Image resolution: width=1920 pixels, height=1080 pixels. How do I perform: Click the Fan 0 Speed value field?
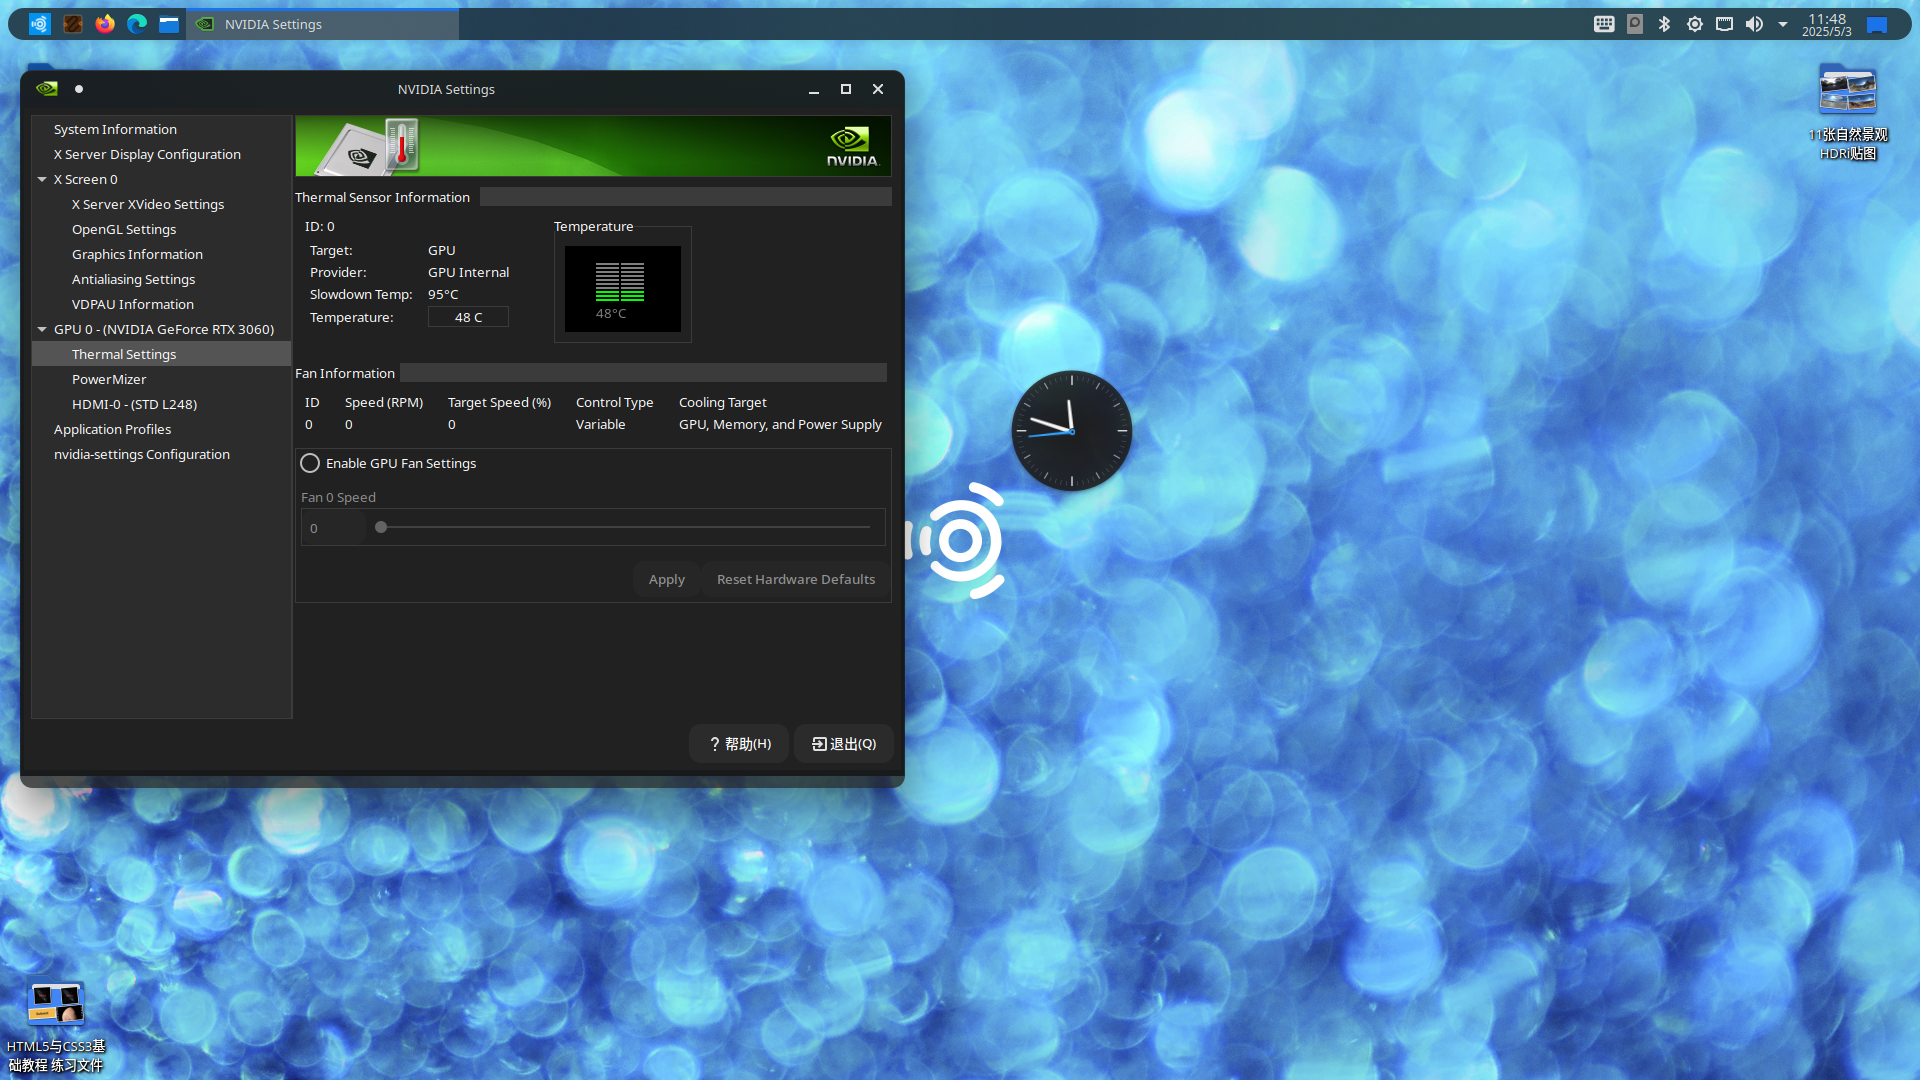pyautogui.click(x=333, y=528)
